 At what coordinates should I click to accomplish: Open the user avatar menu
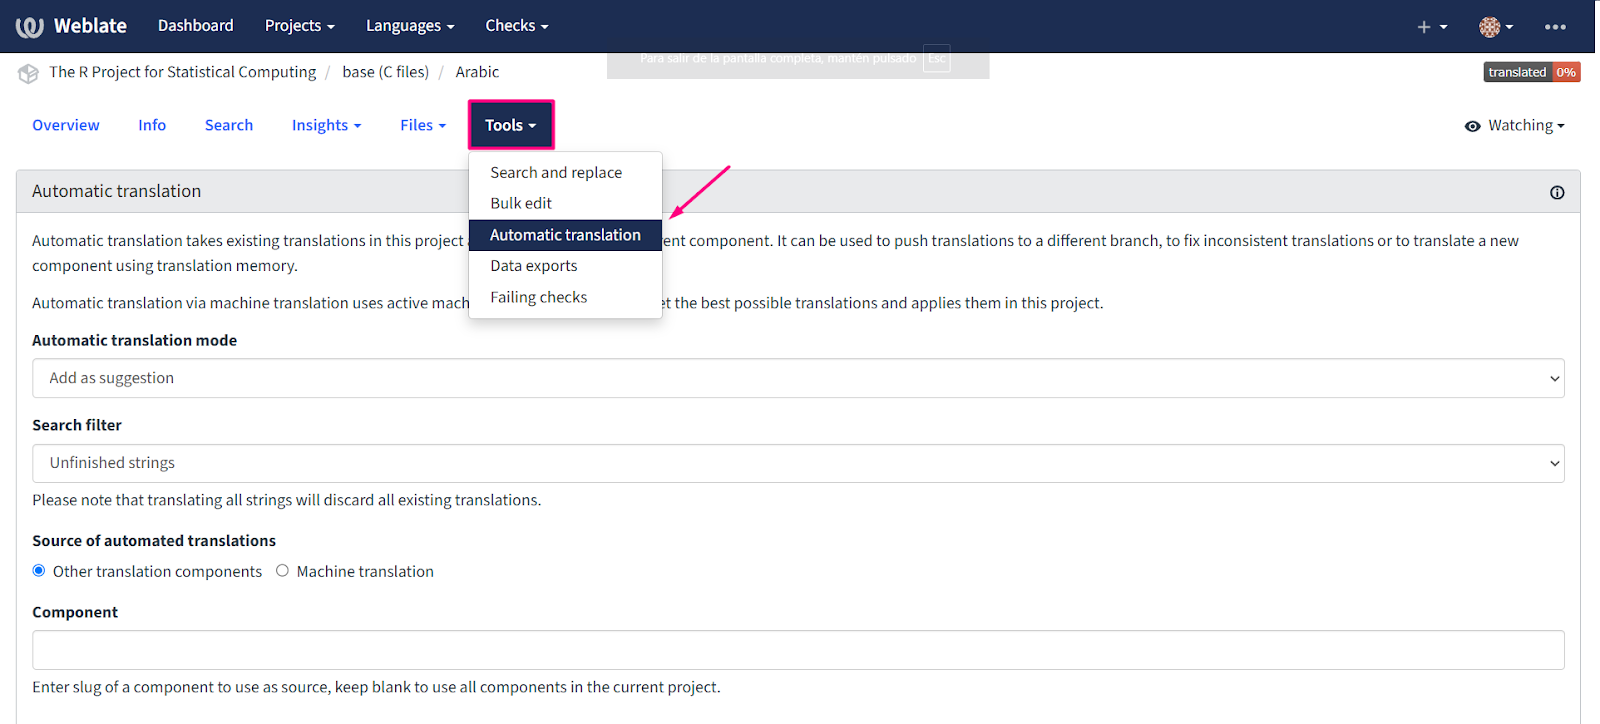[x=1495, y=27]
